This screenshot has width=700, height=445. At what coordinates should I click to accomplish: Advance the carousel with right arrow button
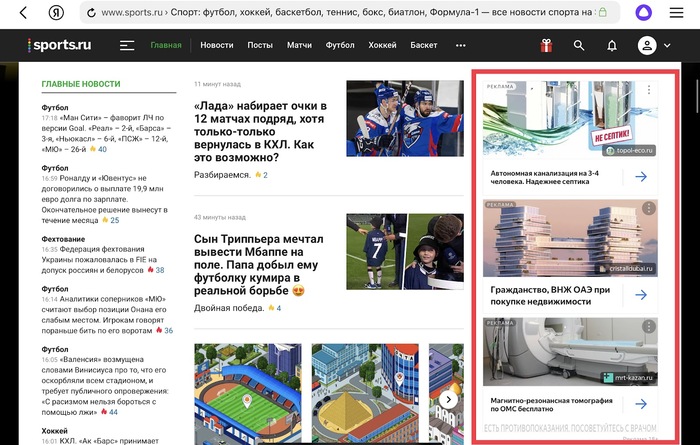tap(448, 399)
